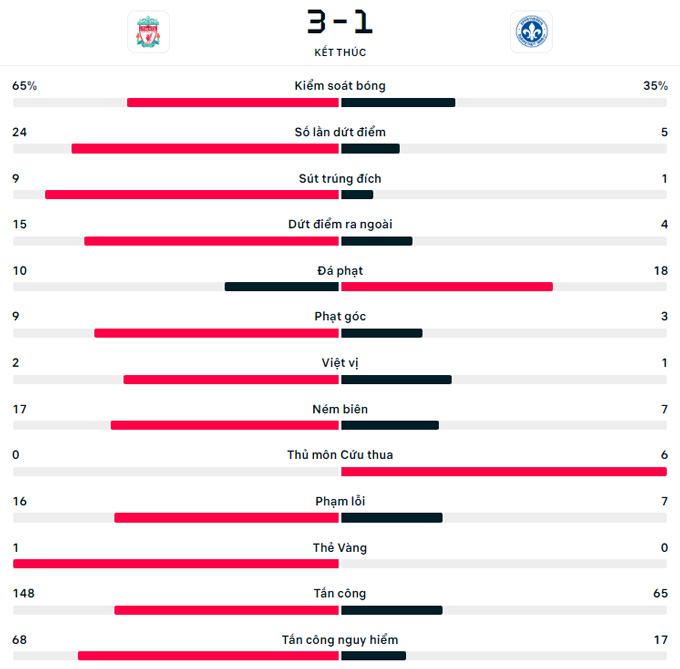Screen dimensions: 680x669
Task: Click the blue fleur-de-lis away team crest
Action: point(531,32)
